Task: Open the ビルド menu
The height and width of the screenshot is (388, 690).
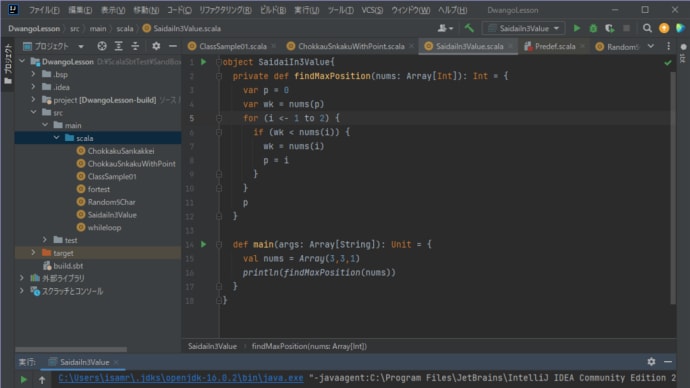Action: [x=273, y=10]
